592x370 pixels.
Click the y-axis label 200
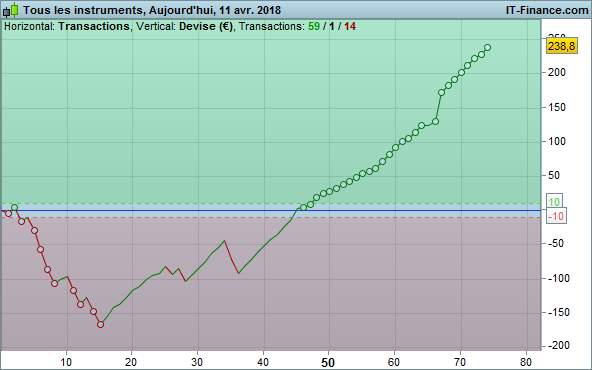(x=557, y=72)
